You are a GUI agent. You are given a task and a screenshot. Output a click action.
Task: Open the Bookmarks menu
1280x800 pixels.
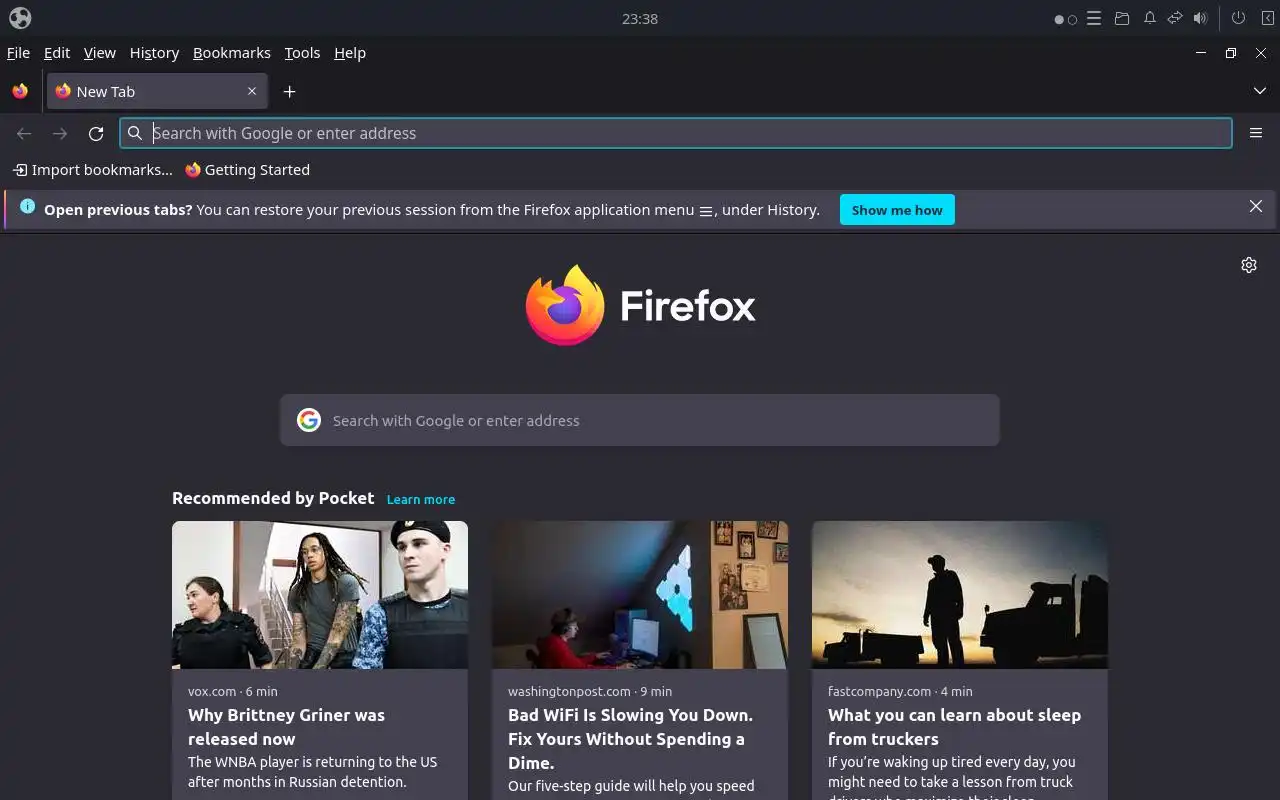pos(232,53)
